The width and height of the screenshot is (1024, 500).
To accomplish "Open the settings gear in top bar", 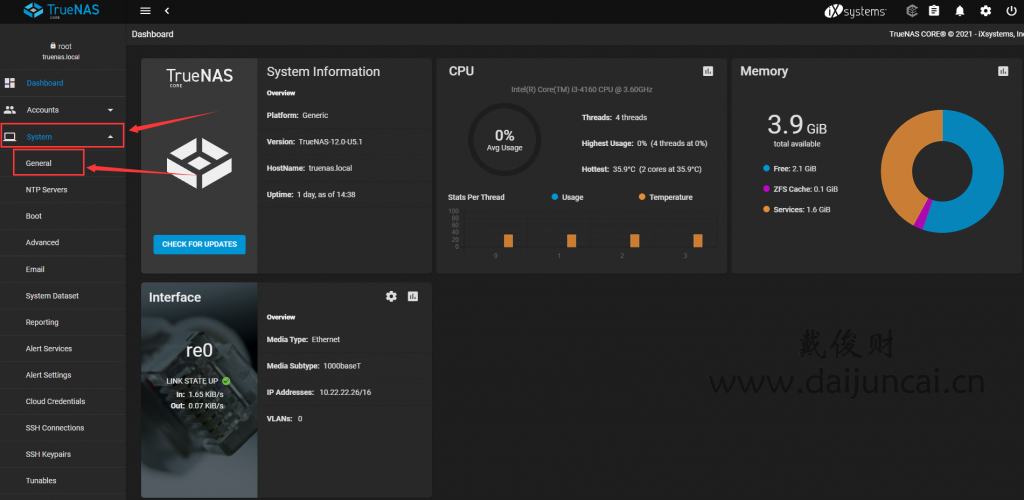I will point(985,11).
